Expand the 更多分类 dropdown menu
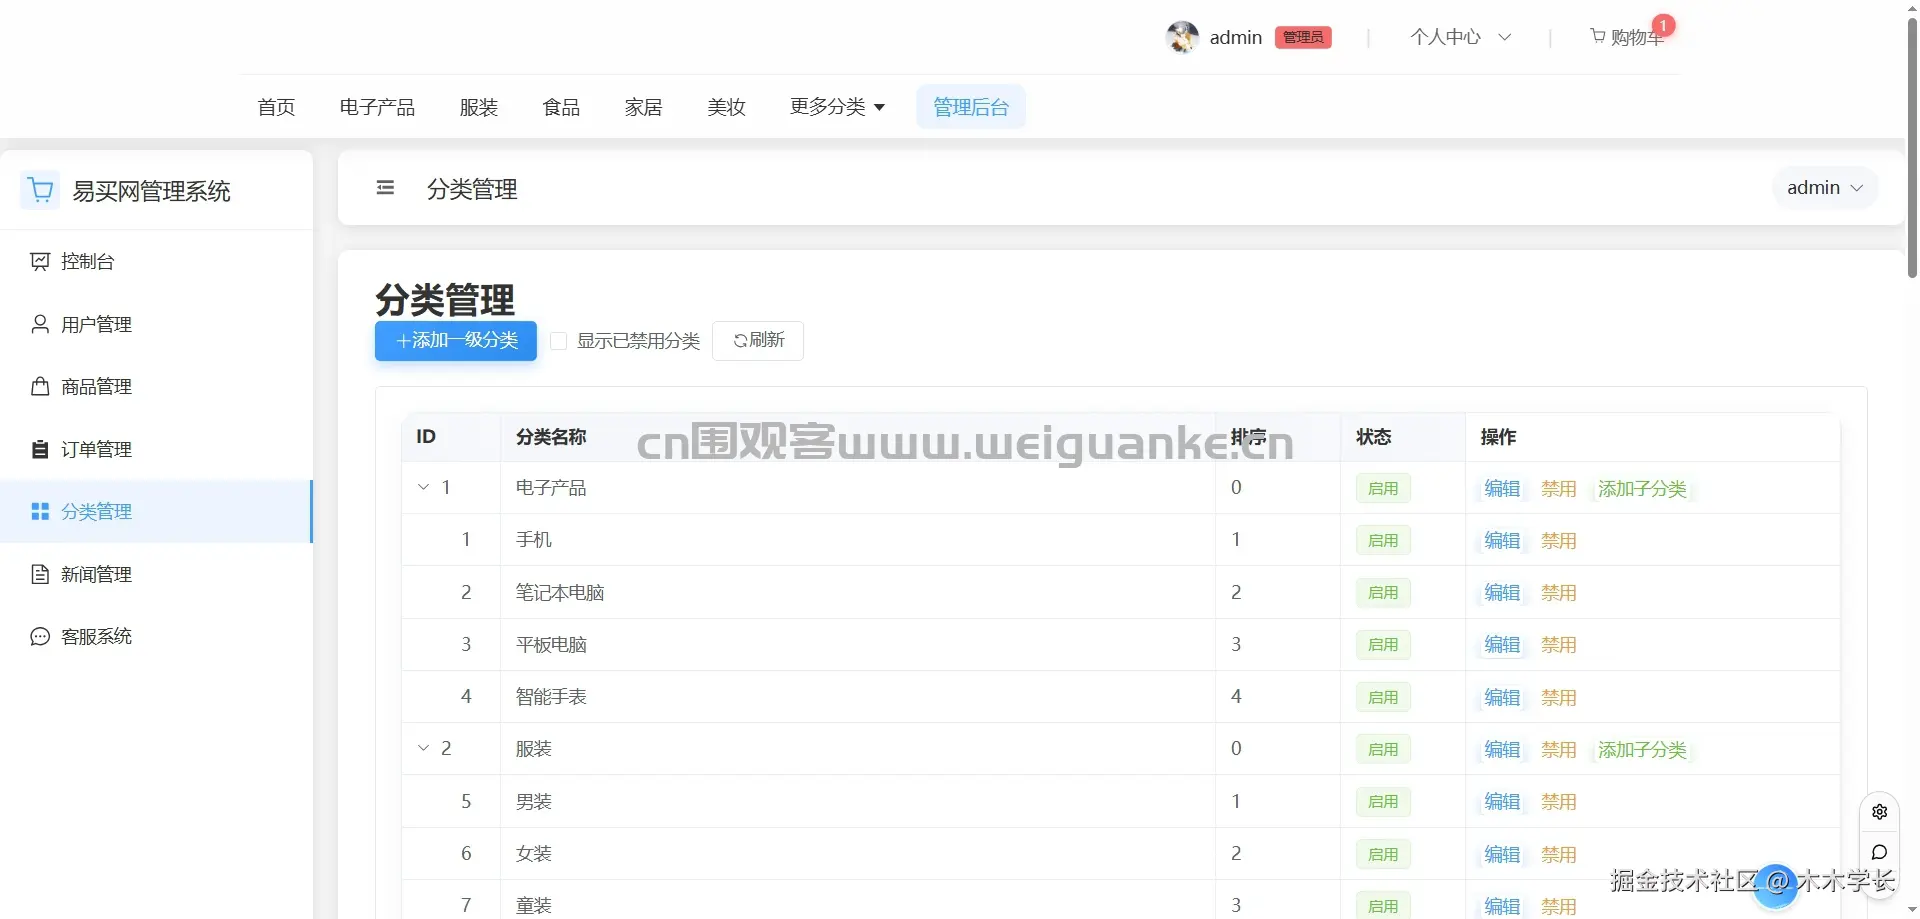1920x919 pixels. (838, 107)
